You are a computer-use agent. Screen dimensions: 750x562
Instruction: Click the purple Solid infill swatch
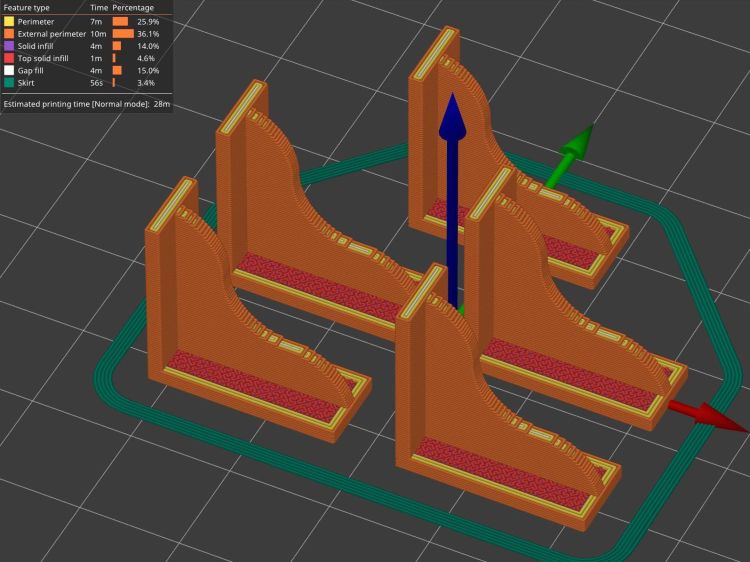click(9, 46)
